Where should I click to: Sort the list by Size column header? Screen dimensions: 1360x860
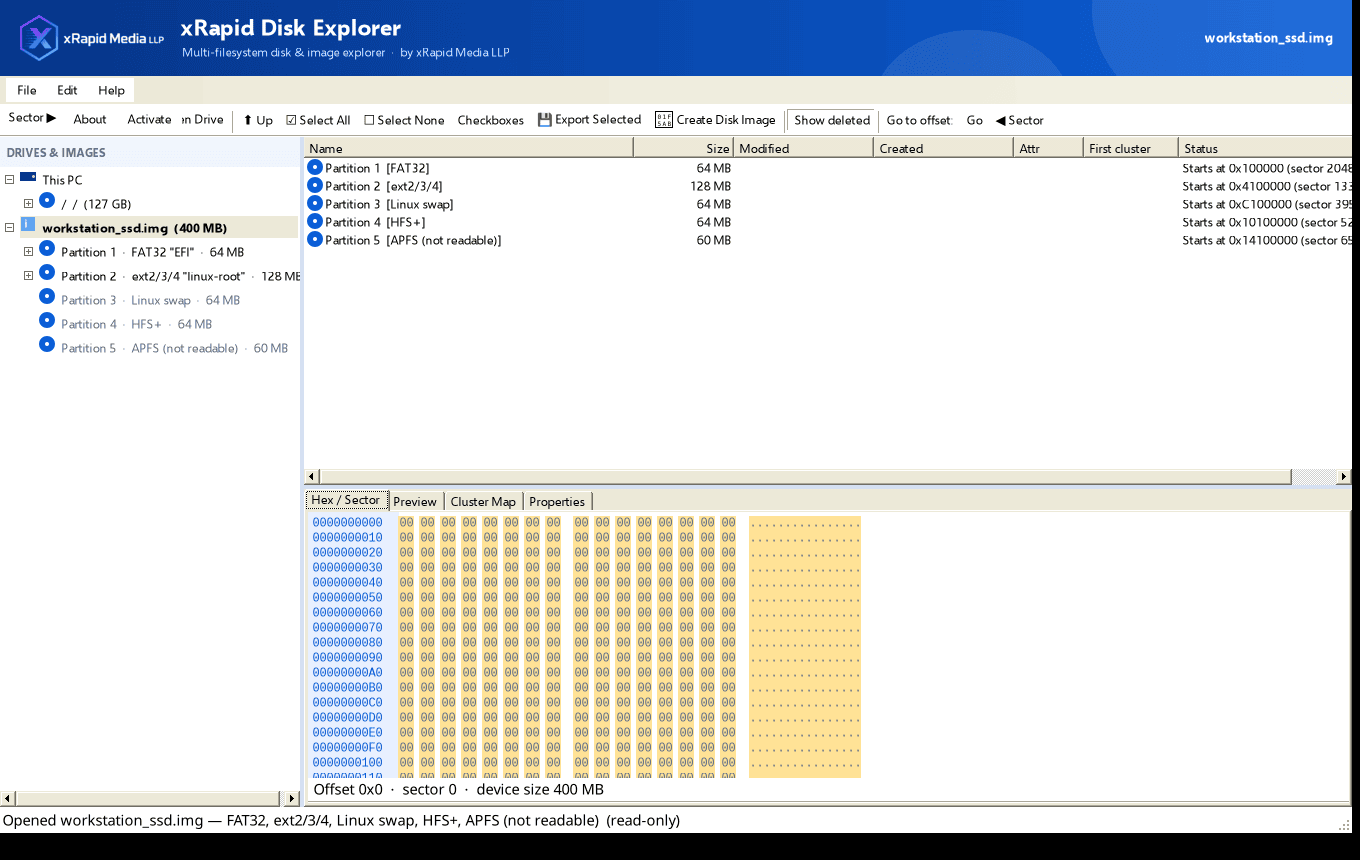click(x=683, y=148)
